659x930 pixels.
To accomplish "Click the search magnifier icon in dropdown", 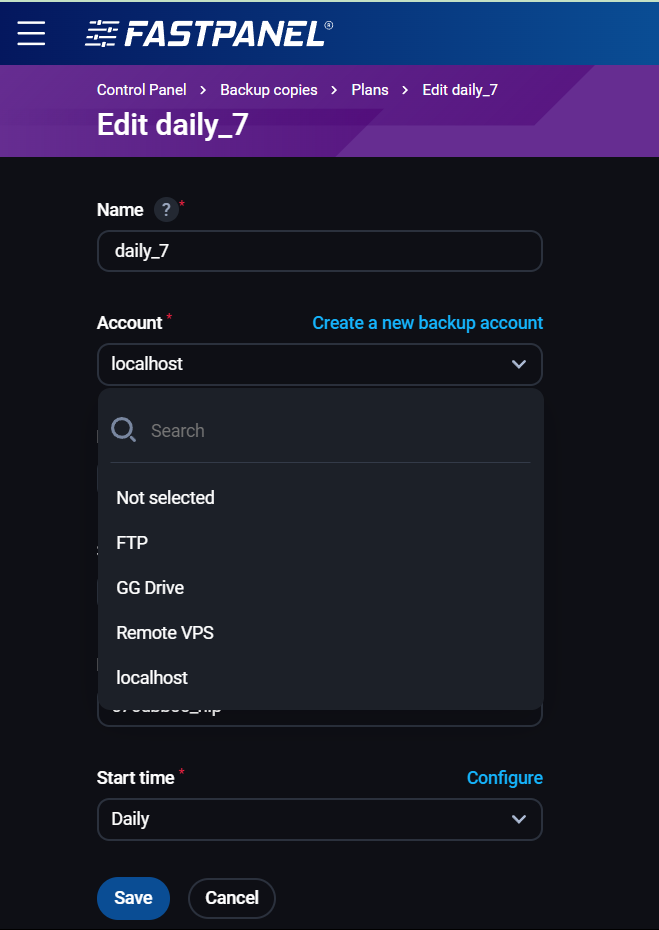I will click(x=124, y=430).
